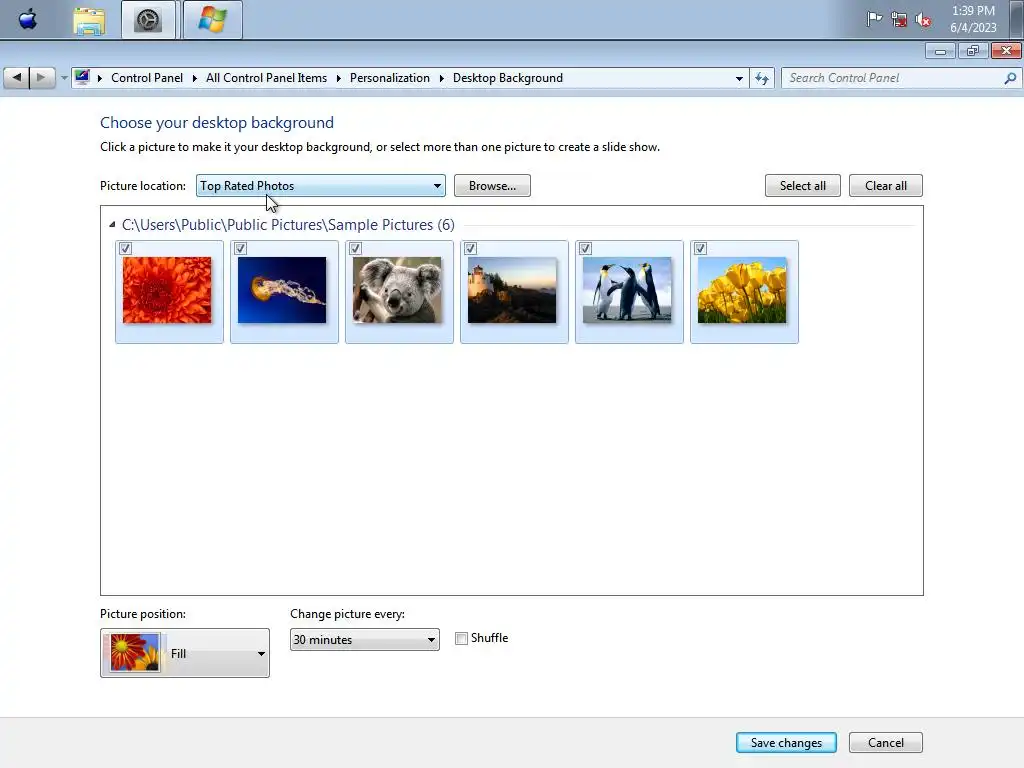The height and width of the screenshot is (768, 1024).
Task: Uncheck the jellyfish picture checkbox
Action: click(x=240, y=248)
